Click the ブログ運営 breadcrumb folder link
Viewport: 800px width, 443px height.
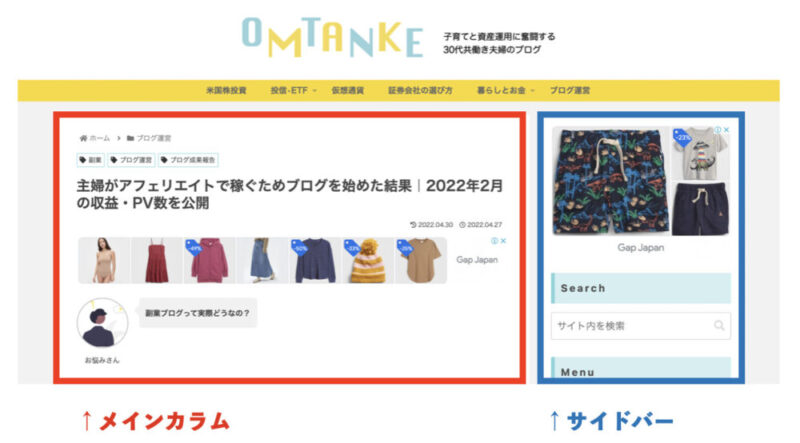149,138
